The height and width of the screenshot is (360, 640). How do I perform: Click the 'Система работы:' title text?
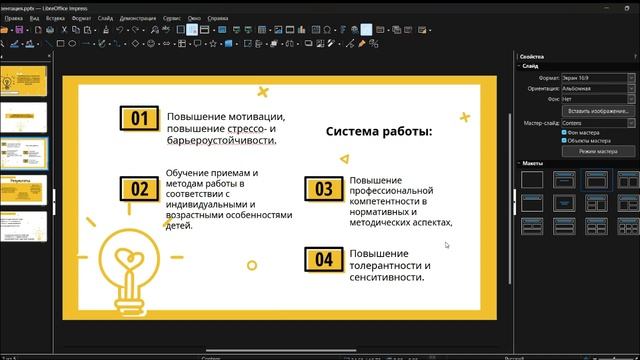(379, 131)
